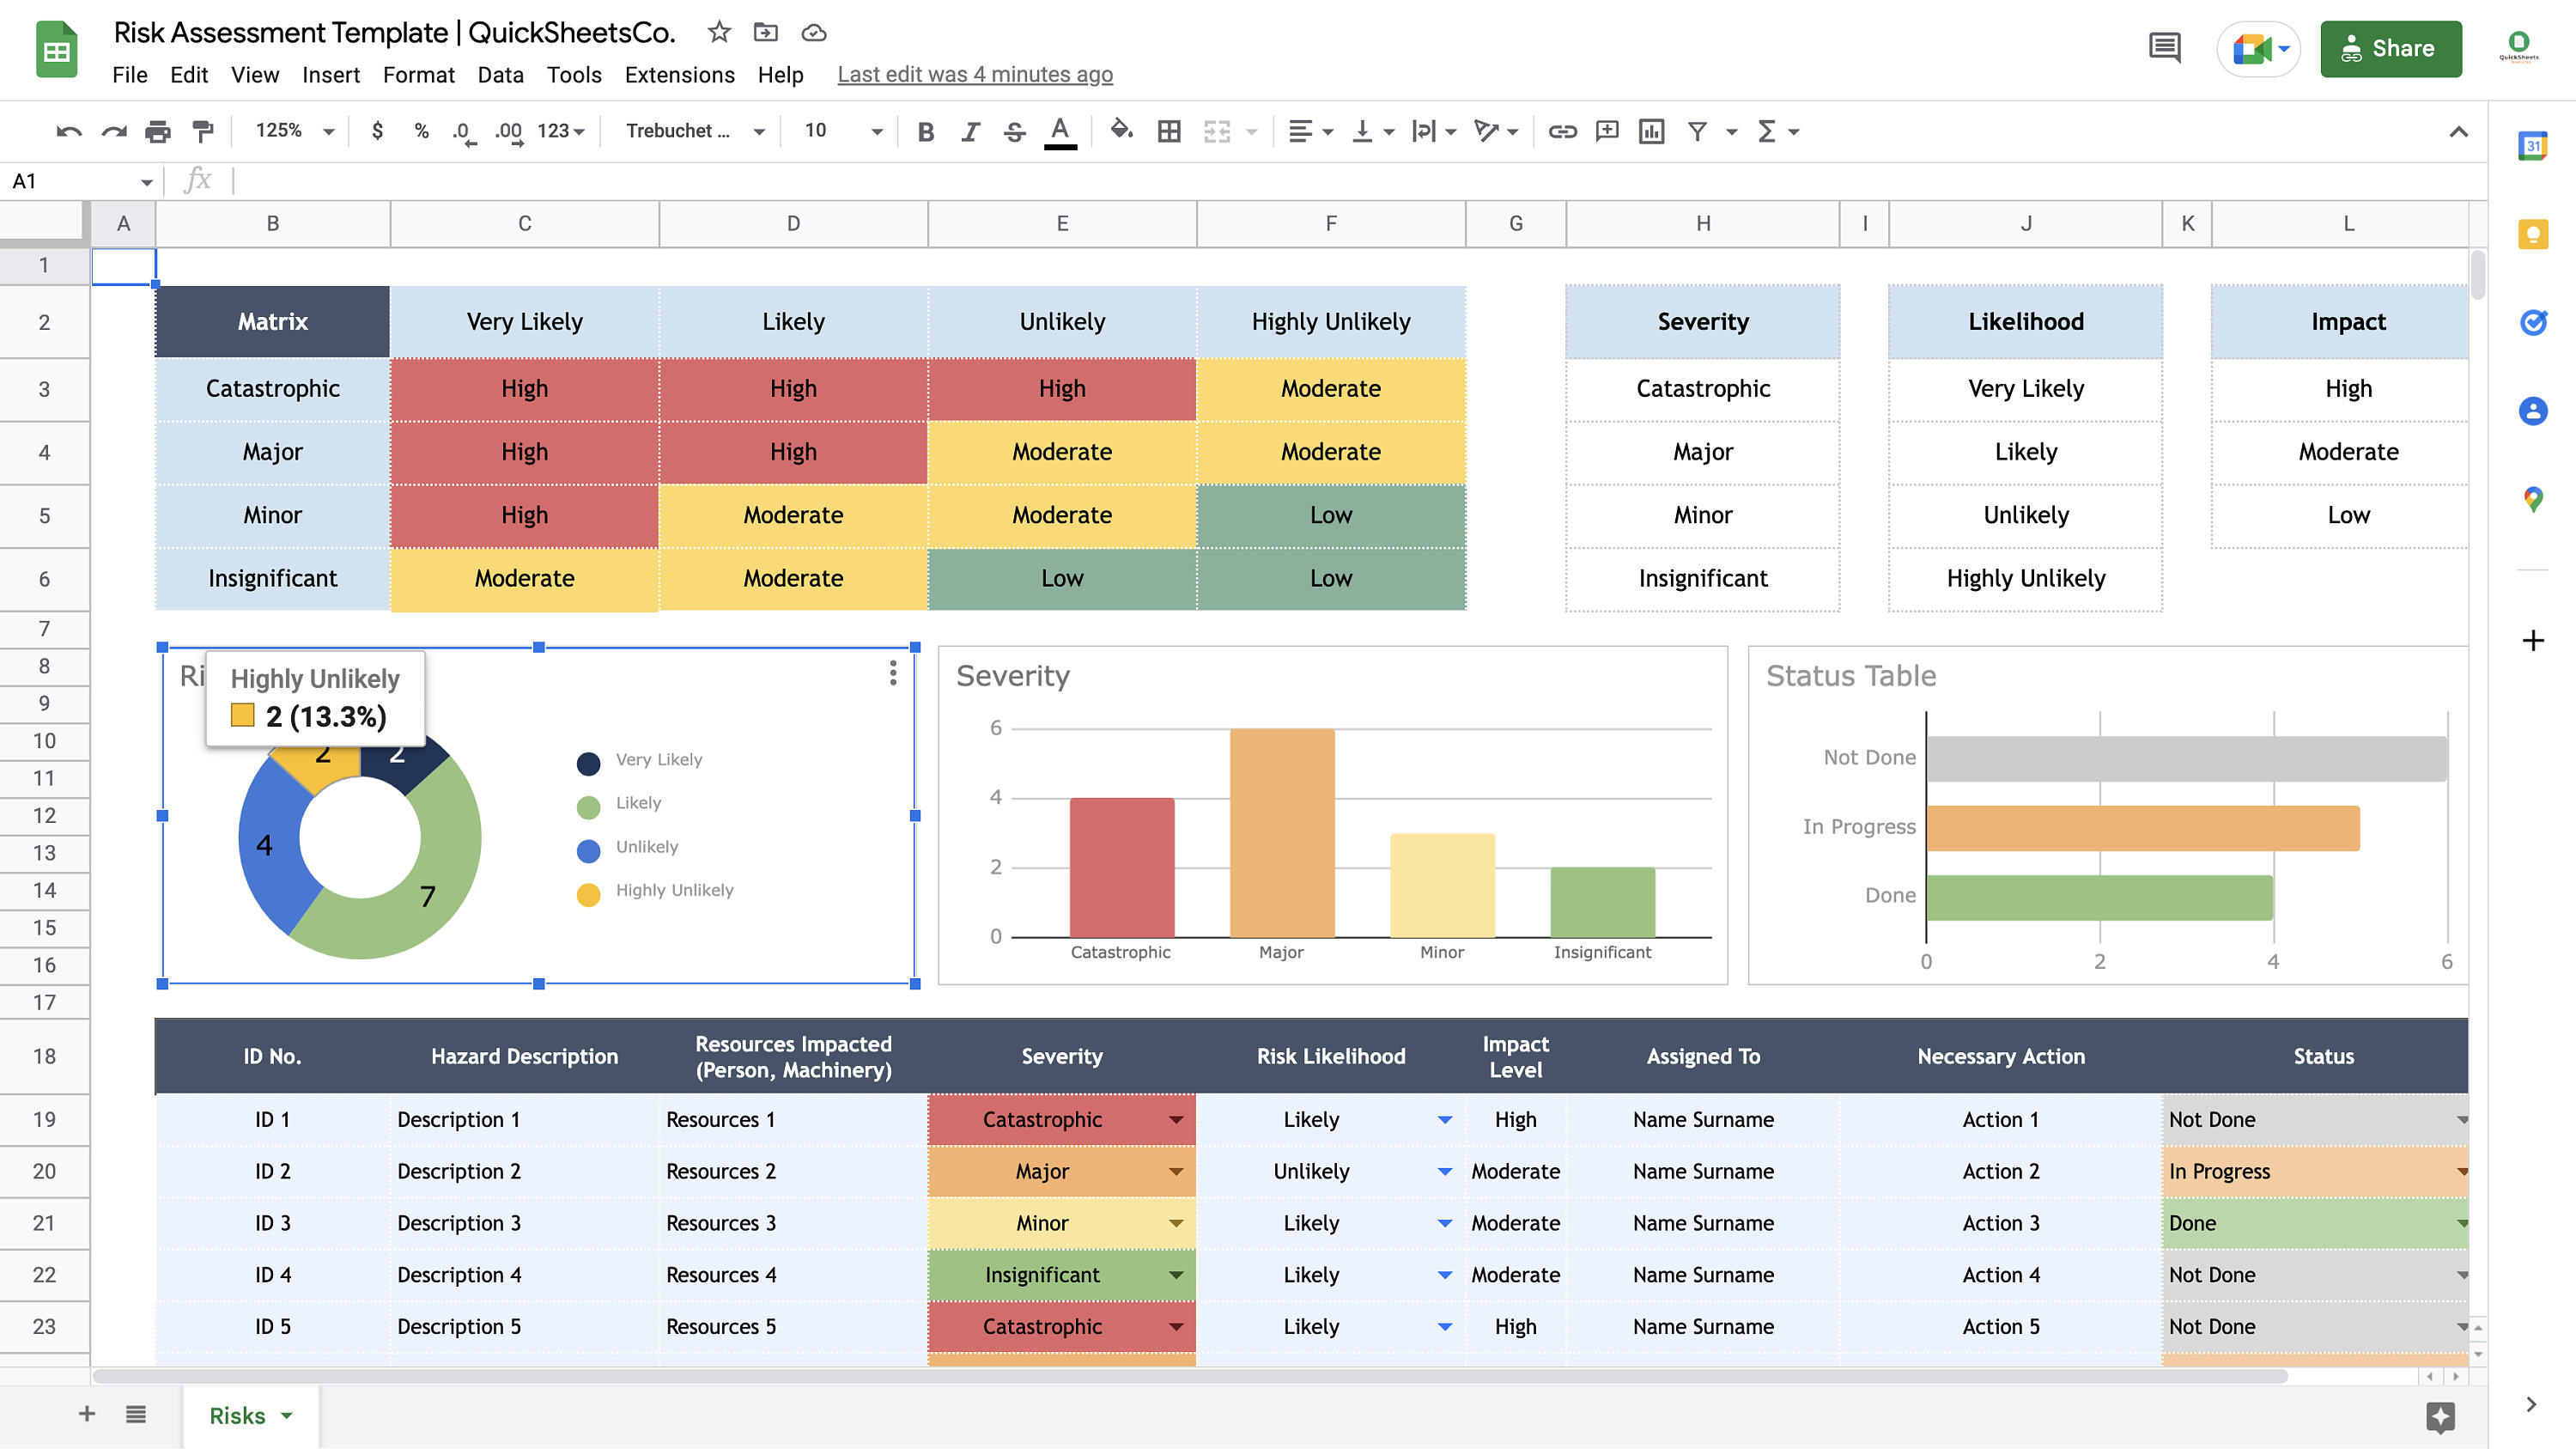
Task: Open the Severity dropdown for ID 1
Action: click(x=1176, y=1119)
